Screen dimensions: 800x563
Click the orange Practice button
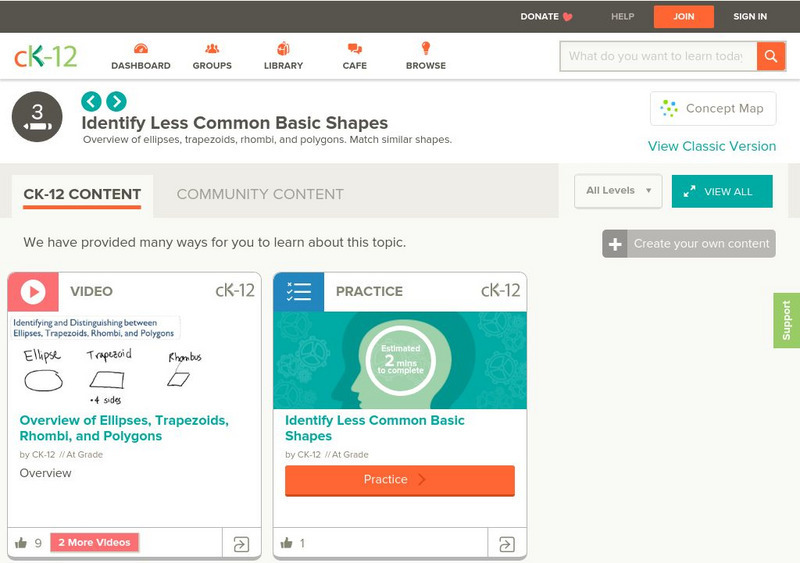399,480
